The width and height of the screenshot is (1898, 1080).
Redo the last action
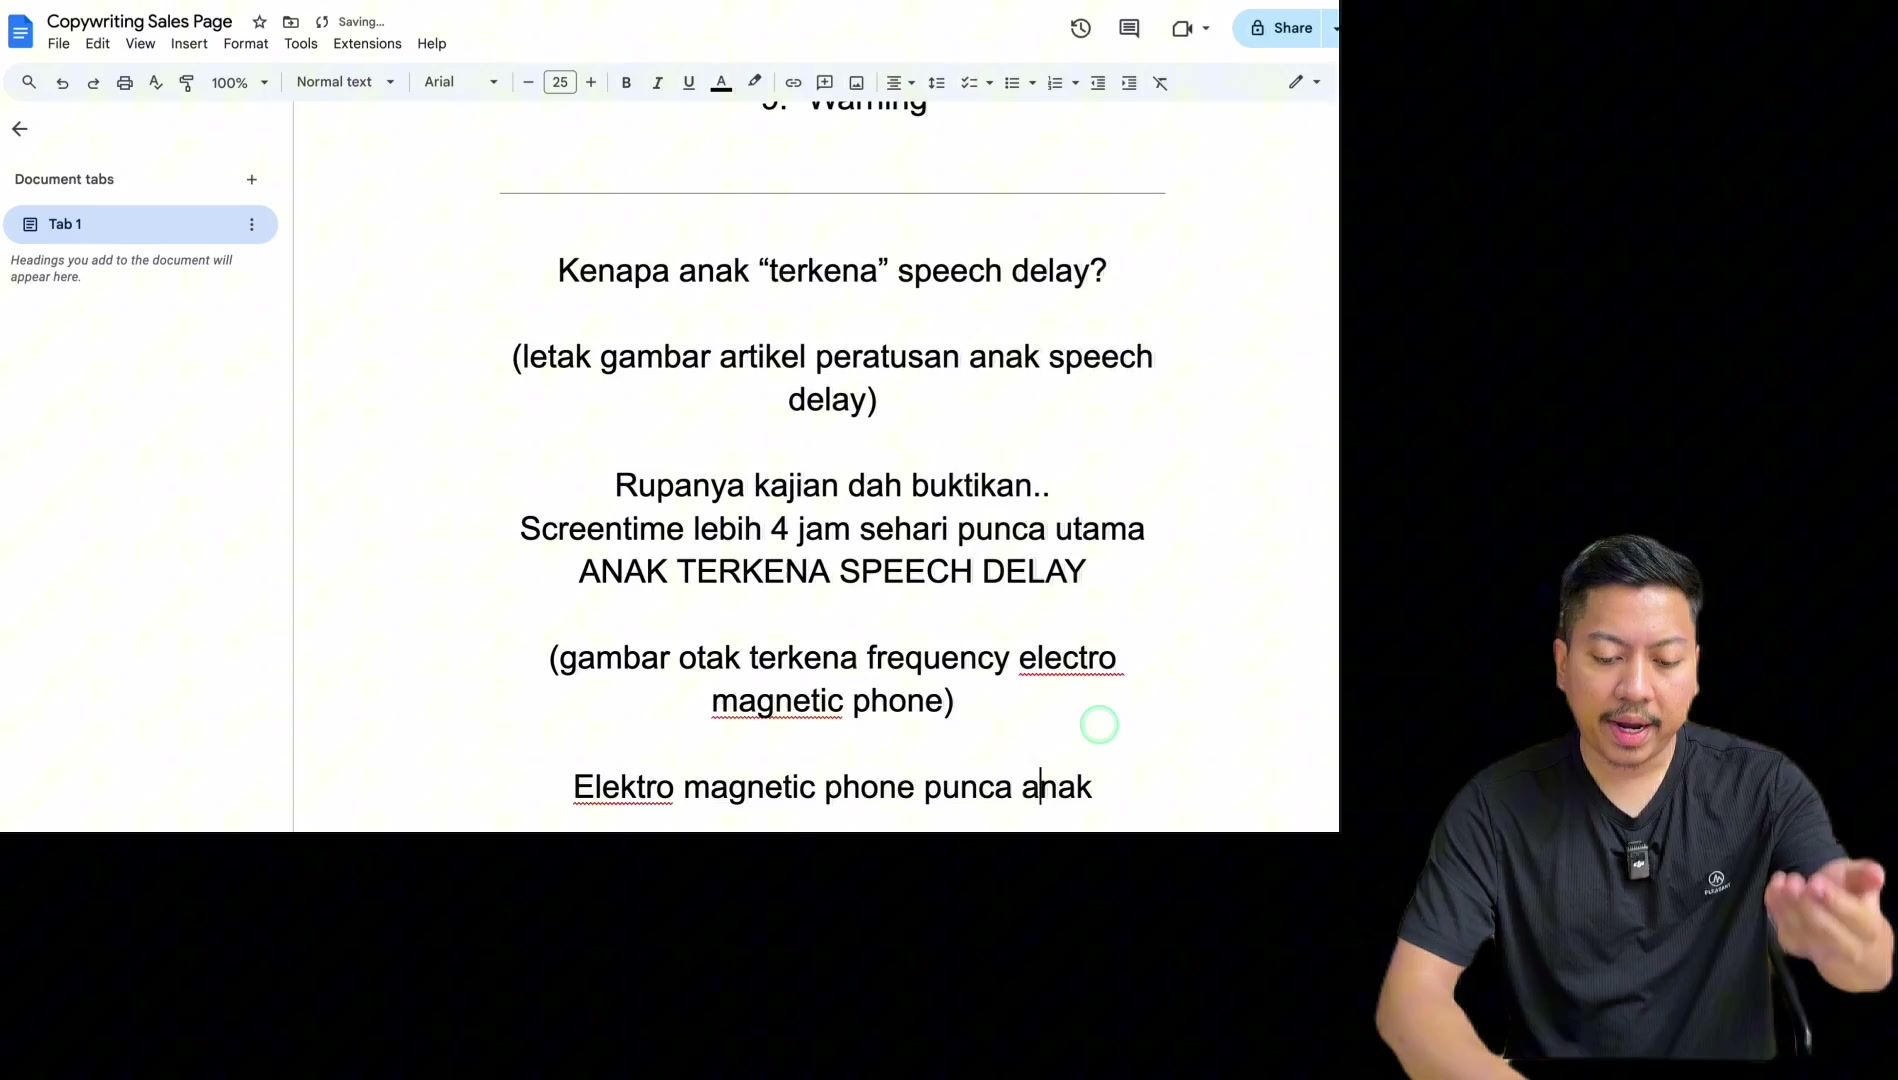[x=93, y=83]
